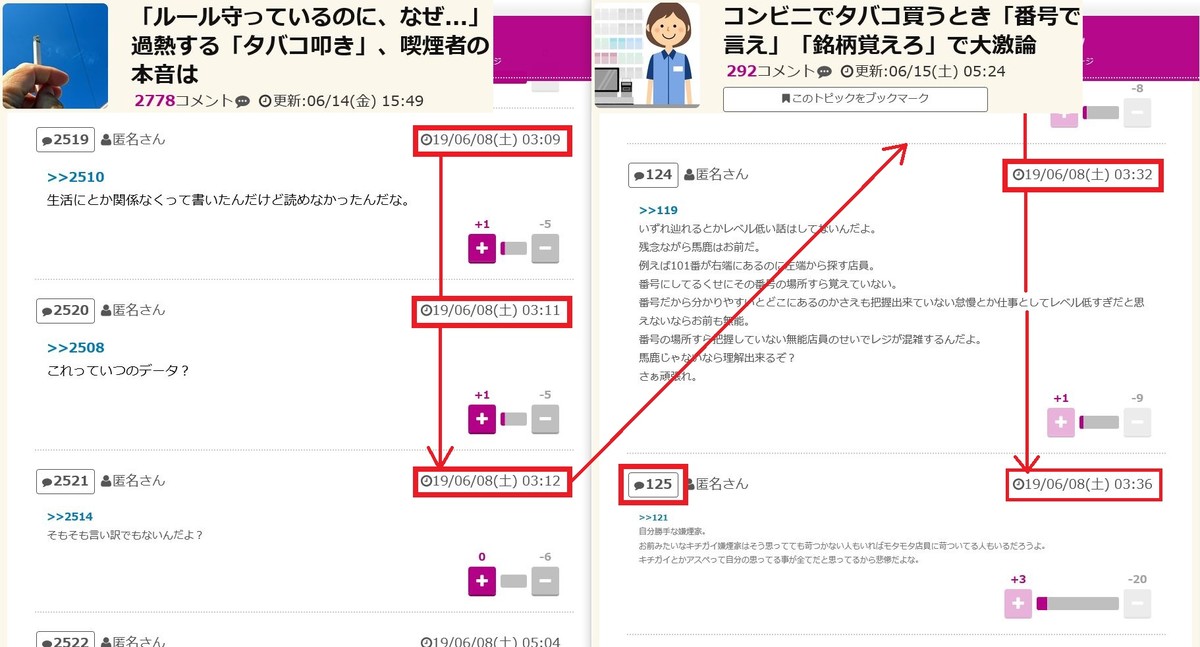Viewport: 1200px width, 647px height.
Task: Follow the >>2508 anchor link
Action: click(75, 348)
